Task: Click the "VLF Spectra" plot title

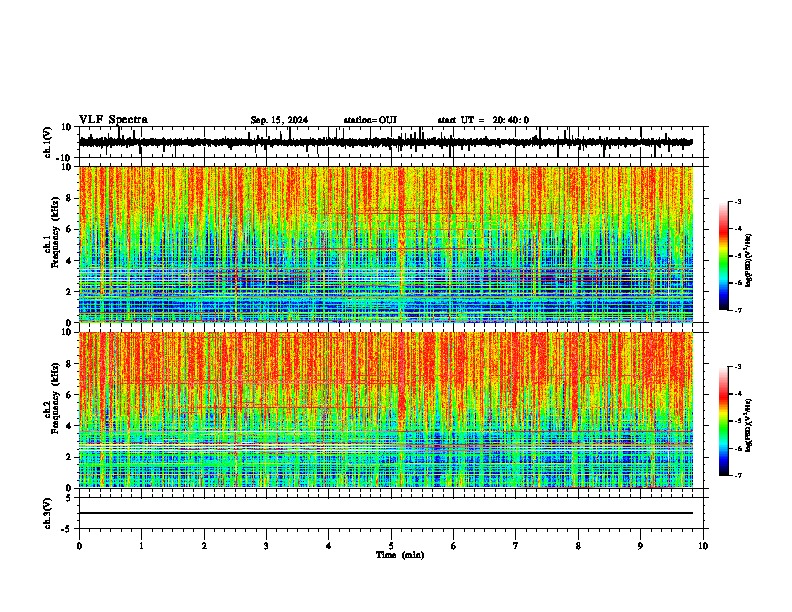Action: (x=113, y=120)
